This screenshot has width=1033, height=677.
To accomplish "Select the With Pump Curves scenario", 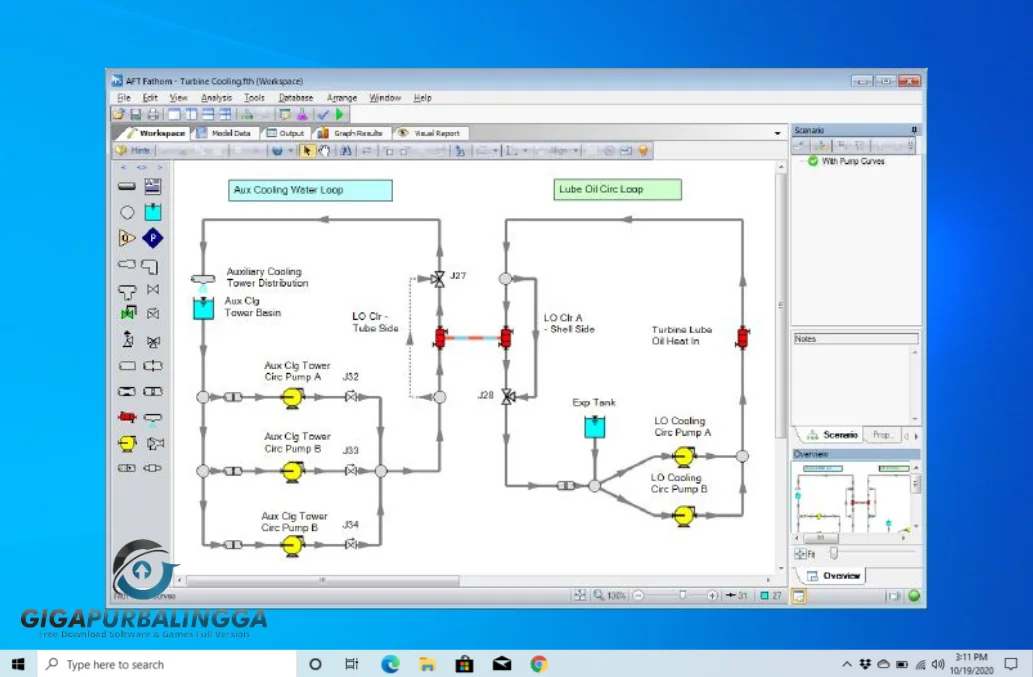I will coord(852,161).
